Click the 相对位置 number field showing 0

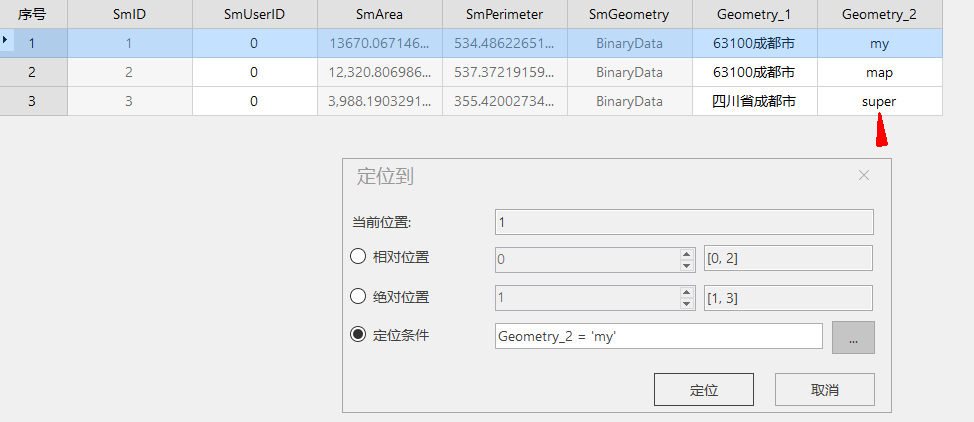pyautogui.click(x=588, y=259)
